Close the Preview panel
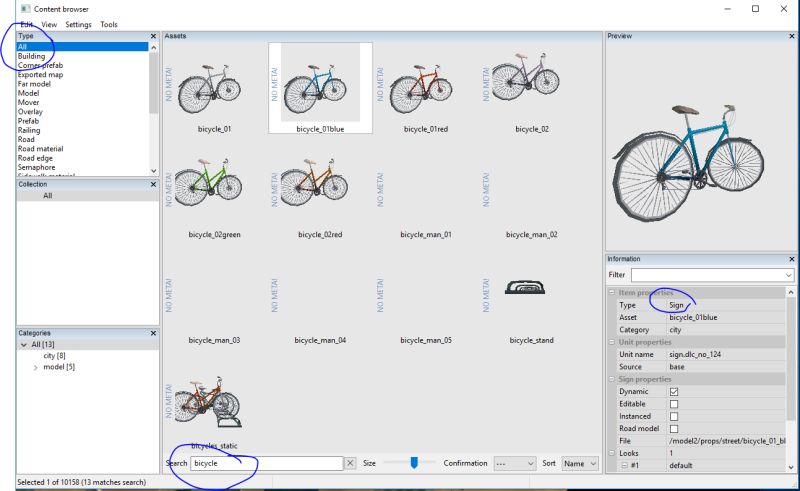Image resolution: width=800 pixels, height=491 pixels. coord(792,36)
